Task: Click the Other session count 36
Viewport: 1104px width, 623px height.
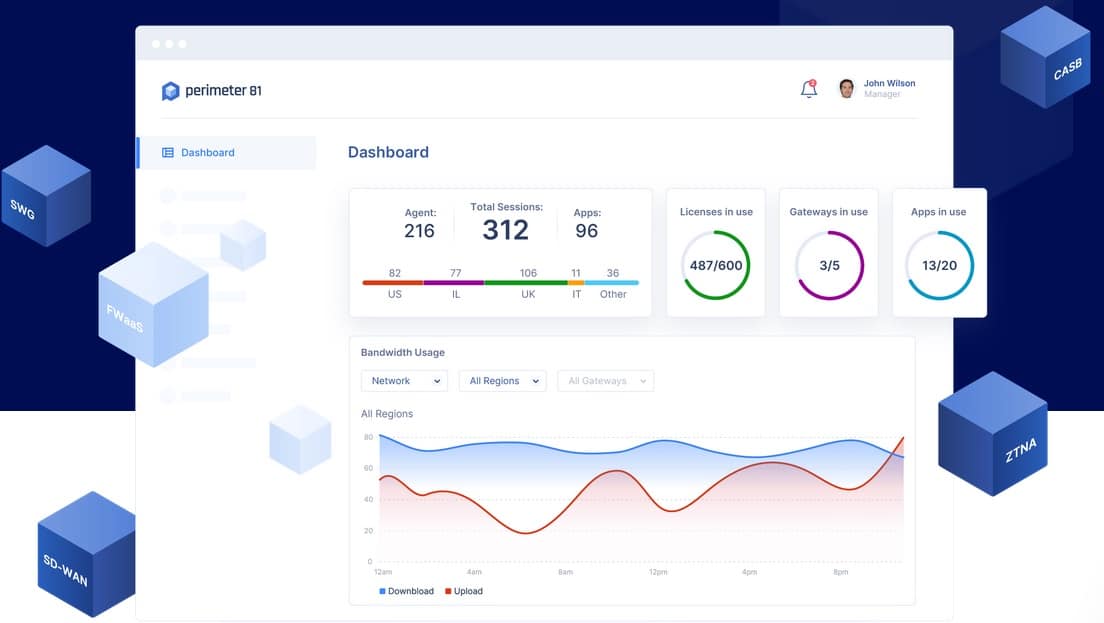Action: (x=613, y=273)
